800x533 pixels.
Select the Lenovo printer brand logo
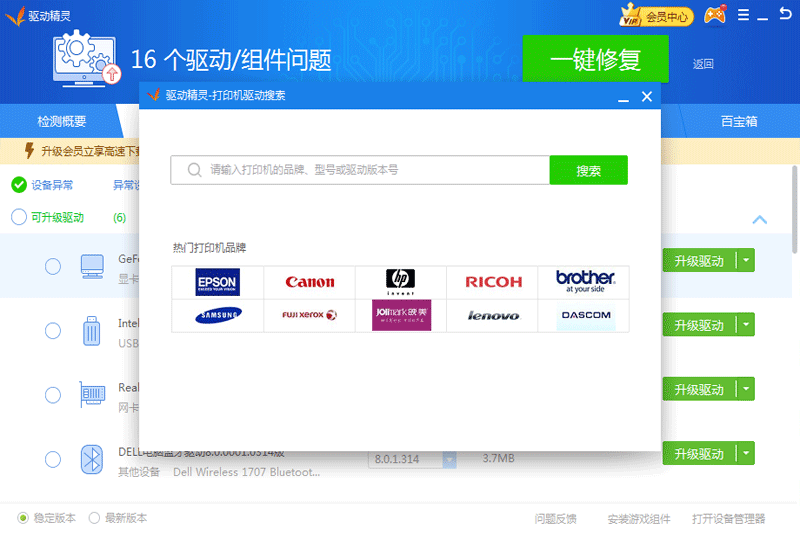pyautogui.click(x=493, y=316)
